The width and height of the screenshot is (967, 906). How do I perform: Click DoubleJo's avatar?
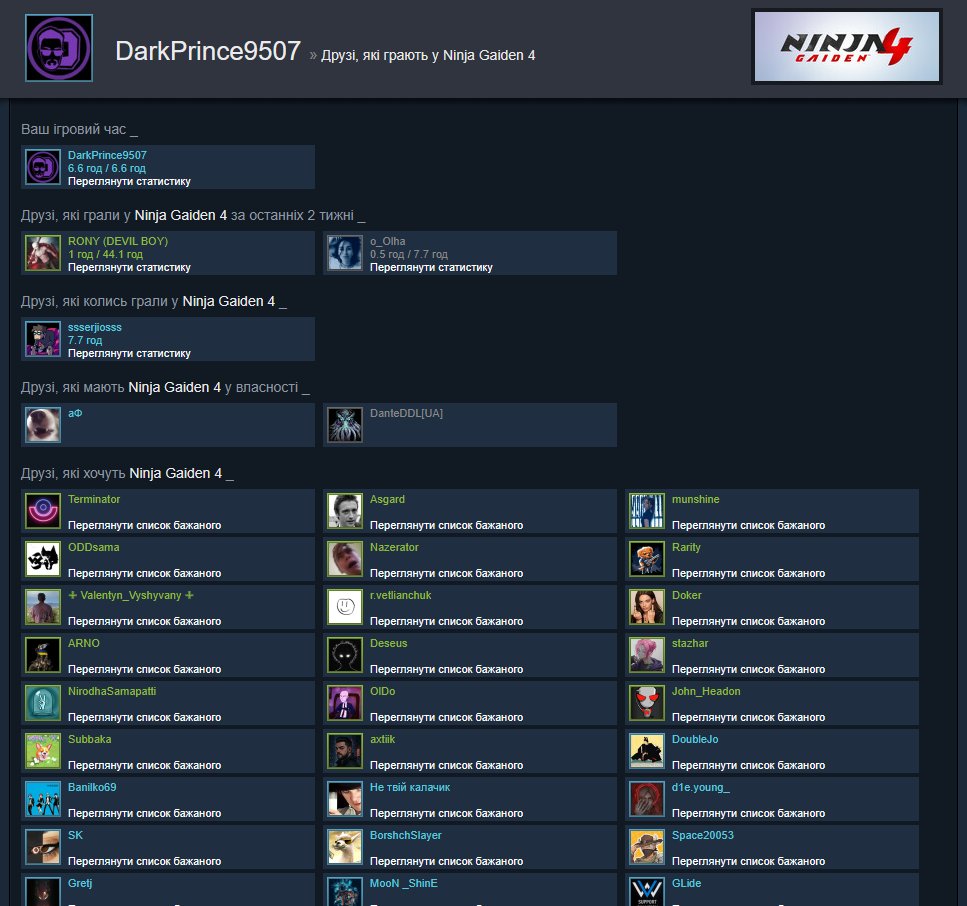coord(647,751)
